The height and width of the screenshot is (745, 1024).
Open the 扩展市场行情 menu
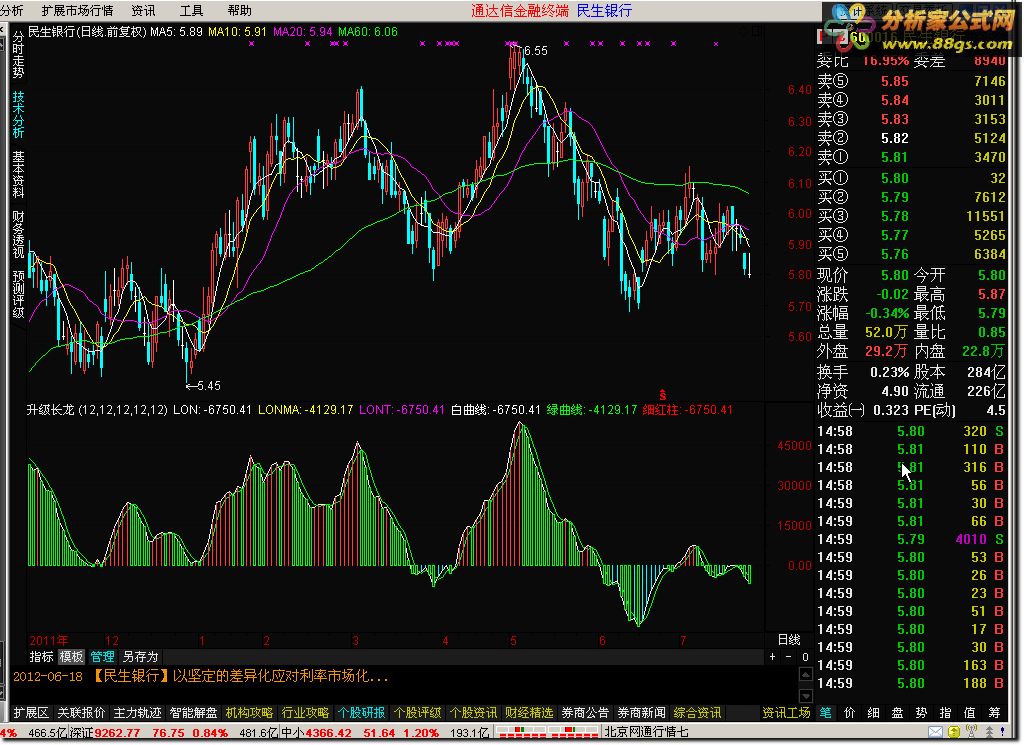pyautogui.click(x=77, y=10)
